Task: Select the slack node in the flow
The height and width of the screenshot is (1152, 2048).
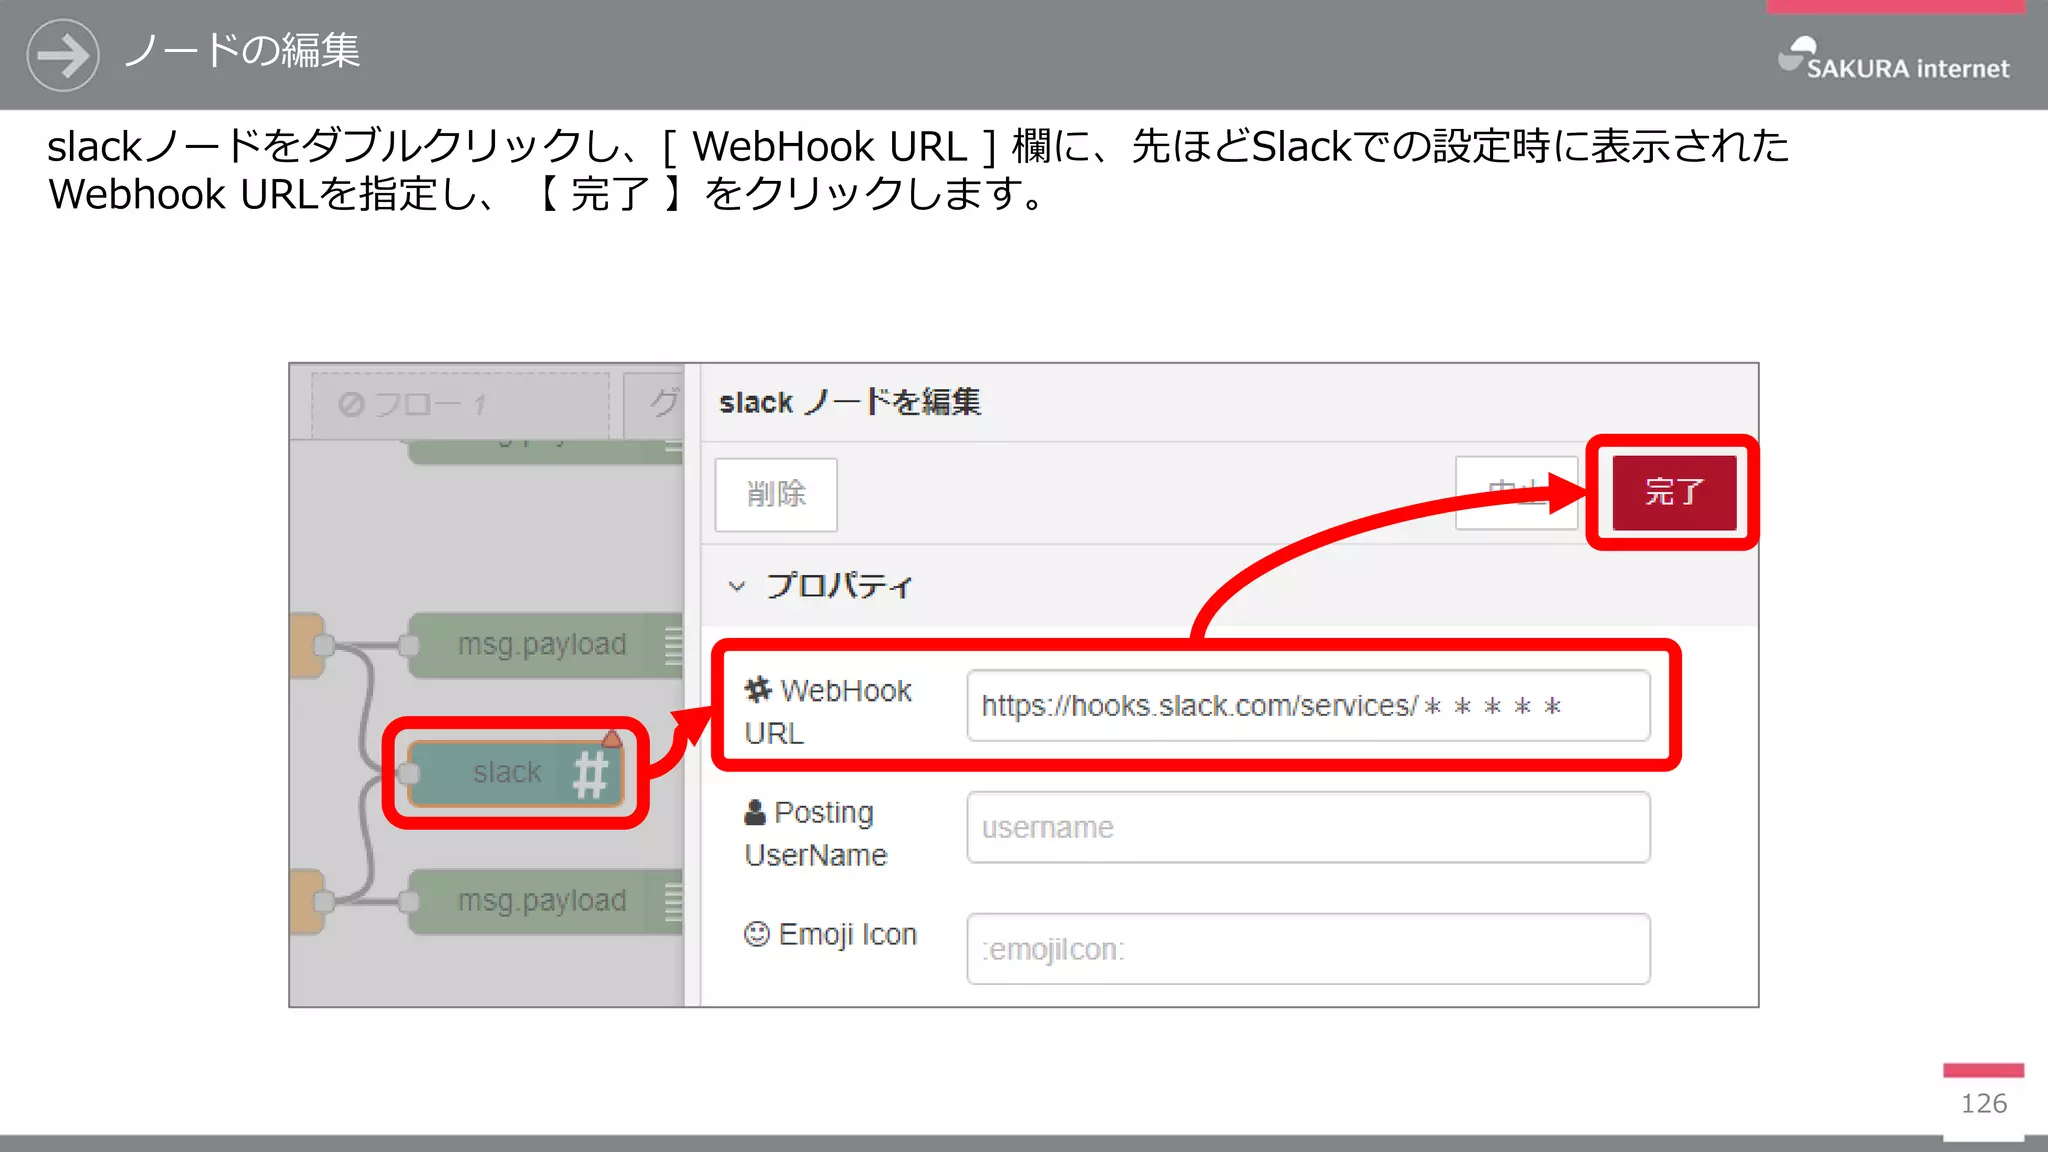Action: pyautogui.click(x=515, y=773)
